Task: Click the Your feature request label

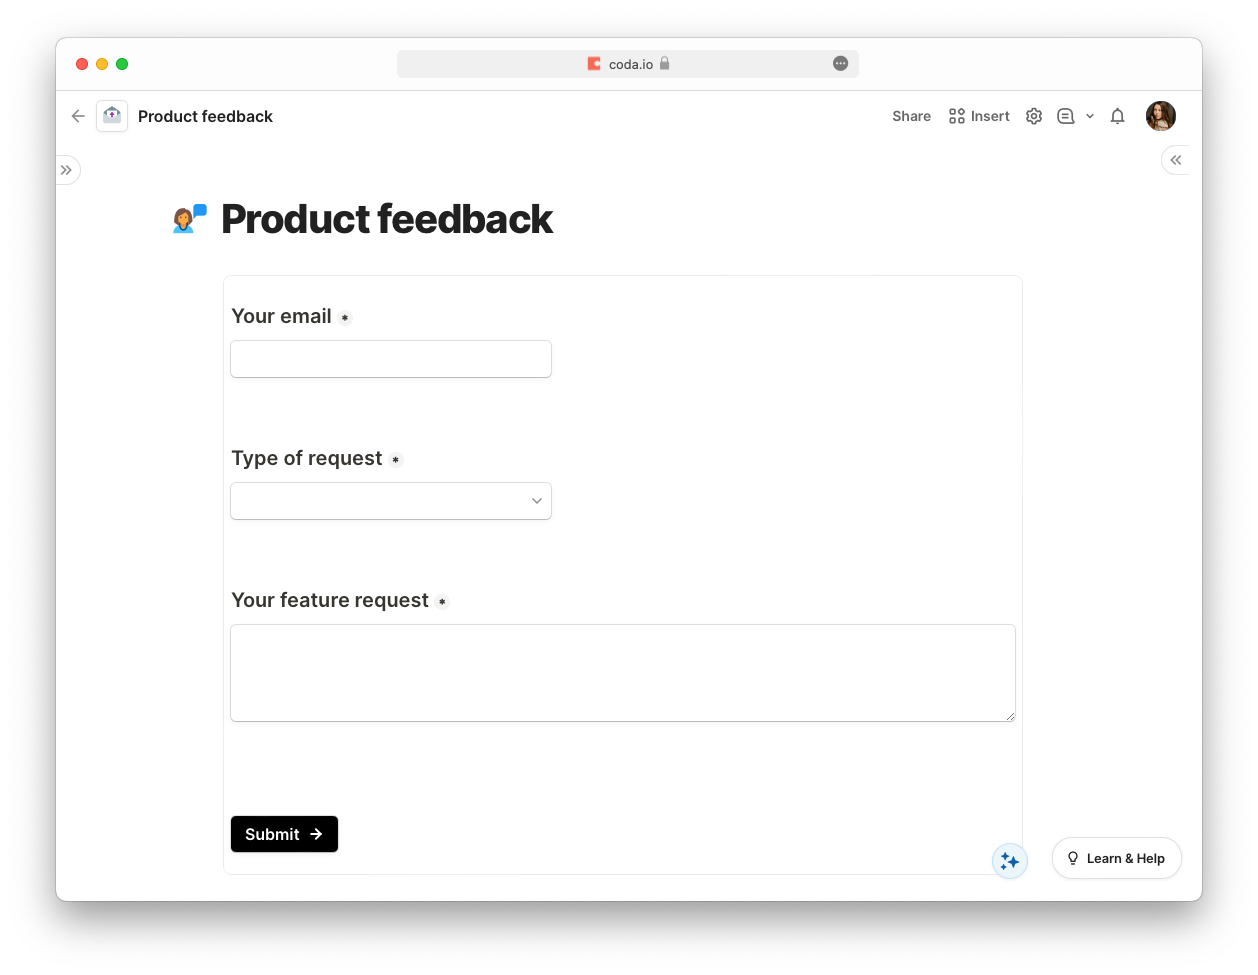Action: click(330, 600)
